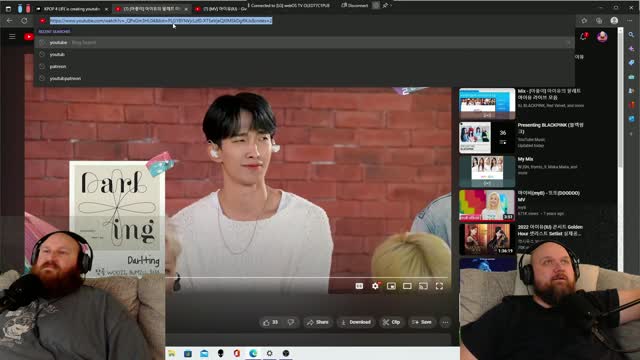Click the Download button below the video
Viewport: 640px width, 360px height.
(356, 322)
